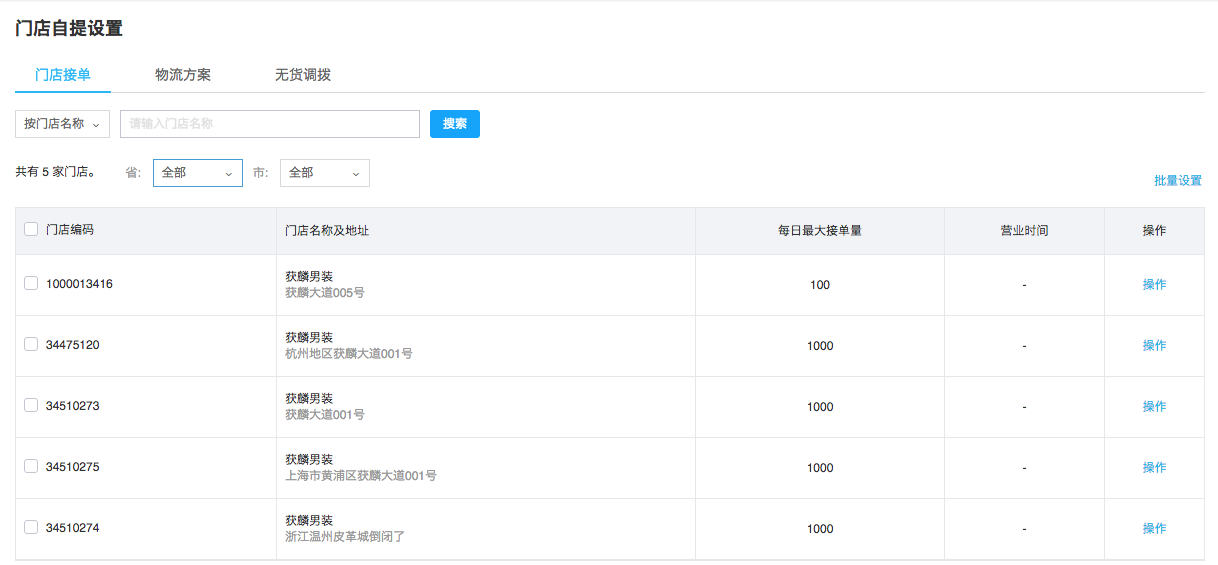Select the 门店接单 tab
The height and width of the screenshot is (565, 1218).
(63, 75)
